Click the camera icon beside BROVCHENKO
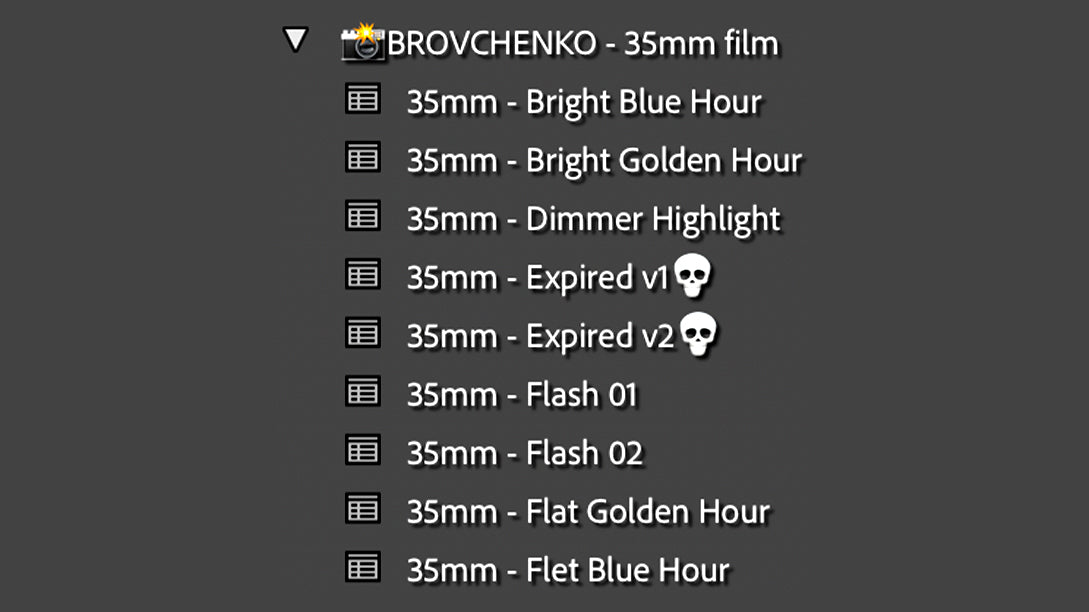1089x612 pixels. point(362,43)
